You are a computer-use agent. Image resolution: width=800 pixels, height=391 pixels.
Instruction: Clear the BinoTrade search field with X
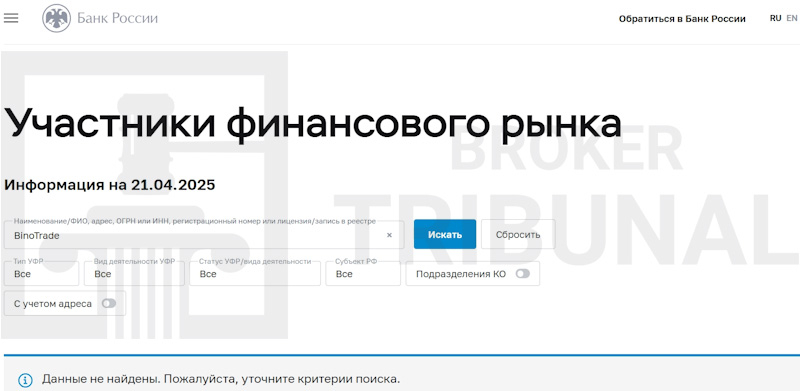click(x=389, y=235)
